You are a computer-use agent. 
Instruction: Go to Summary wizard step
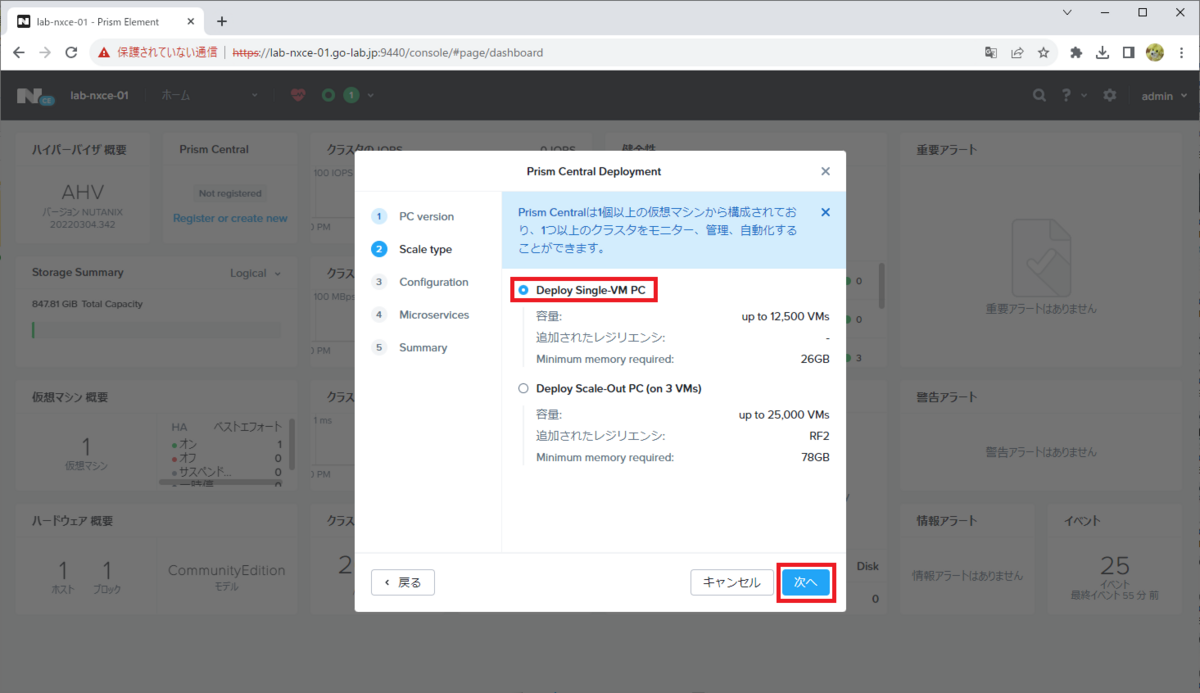pyautogui.click(x=410, y=347)
